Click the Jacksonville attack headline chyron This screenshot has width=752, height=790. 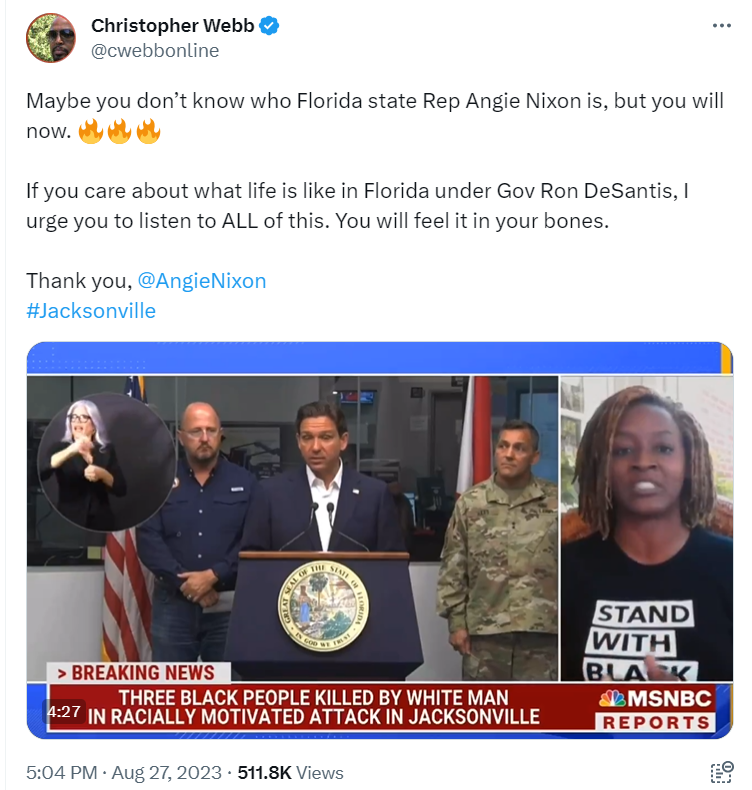[x=314, y=707]
